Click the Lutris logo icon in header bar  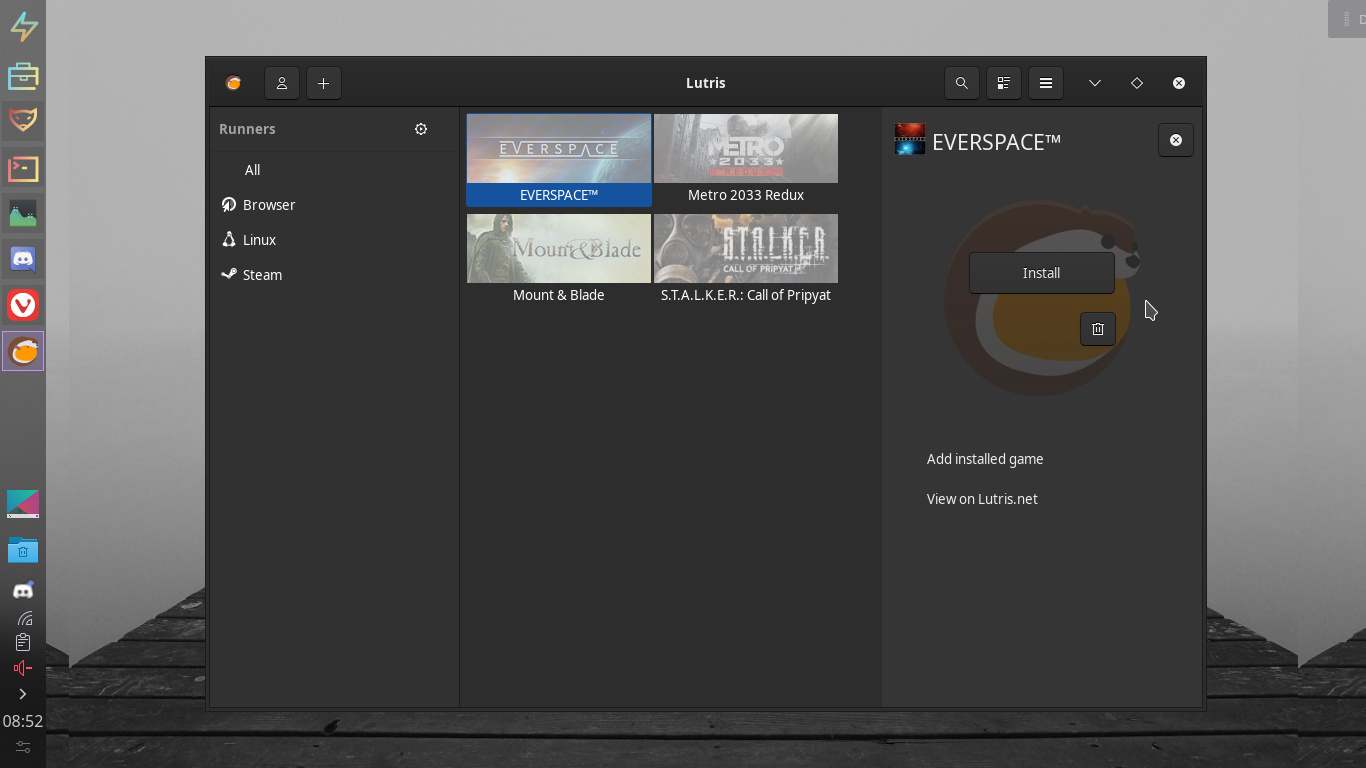pyautogui.click(x=233, y=83)
